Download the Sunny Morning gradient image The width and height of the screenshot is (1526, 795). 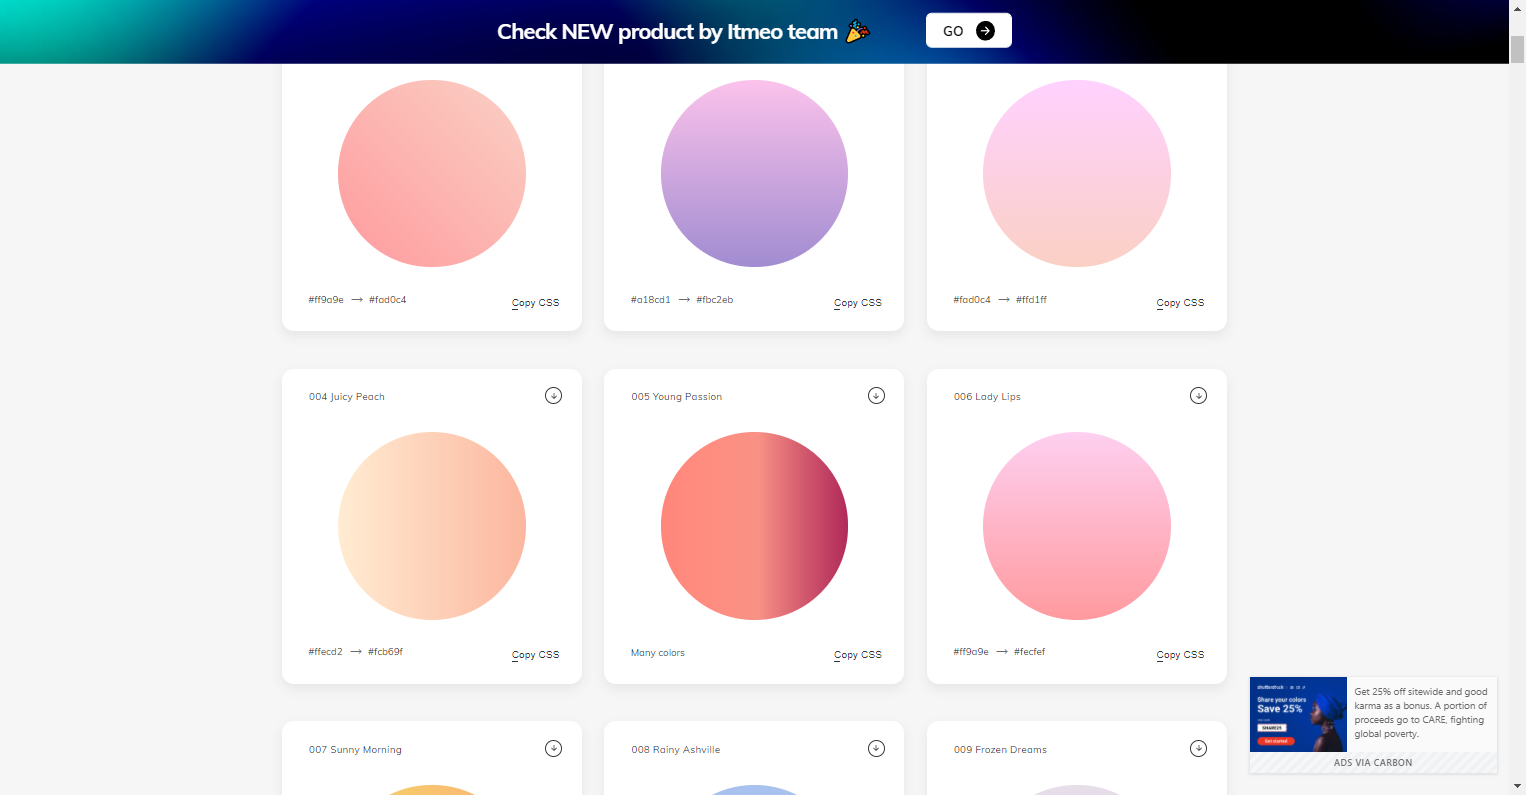tap(553, 749)
